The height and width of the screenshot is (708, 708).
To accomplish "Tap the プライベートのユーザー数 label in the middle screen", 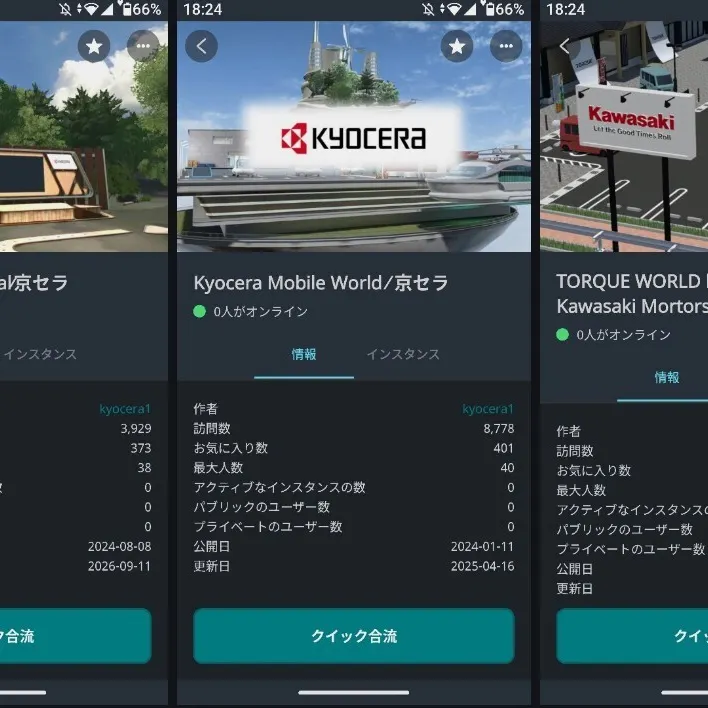I will pyautogui.click(x=268, y=526).
